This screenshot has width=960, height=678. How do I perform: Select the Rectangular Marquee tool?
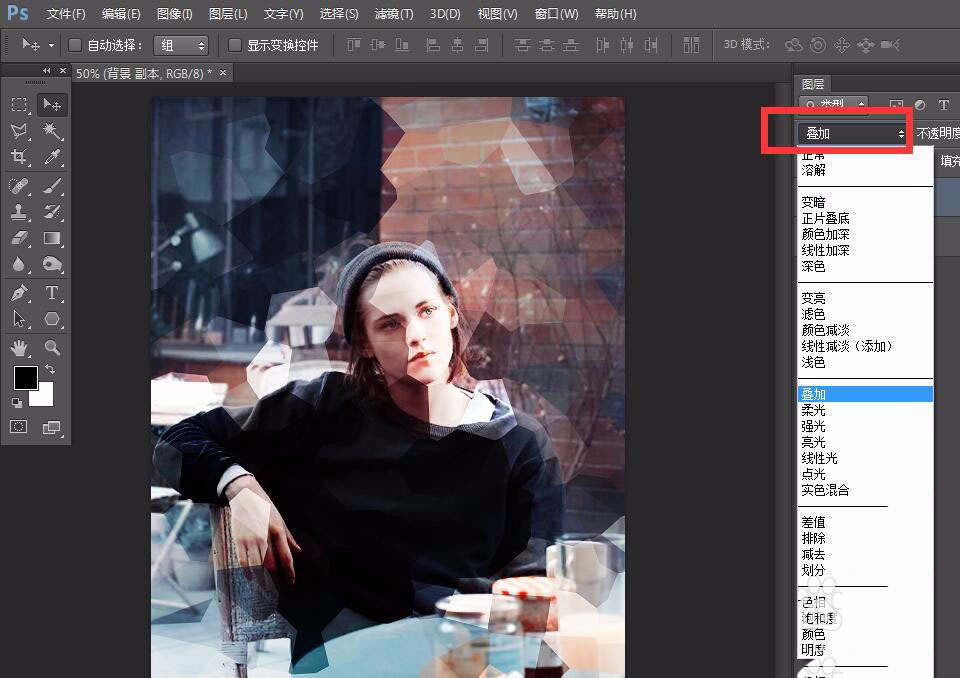pyautogui.click(x=19, y=105)
